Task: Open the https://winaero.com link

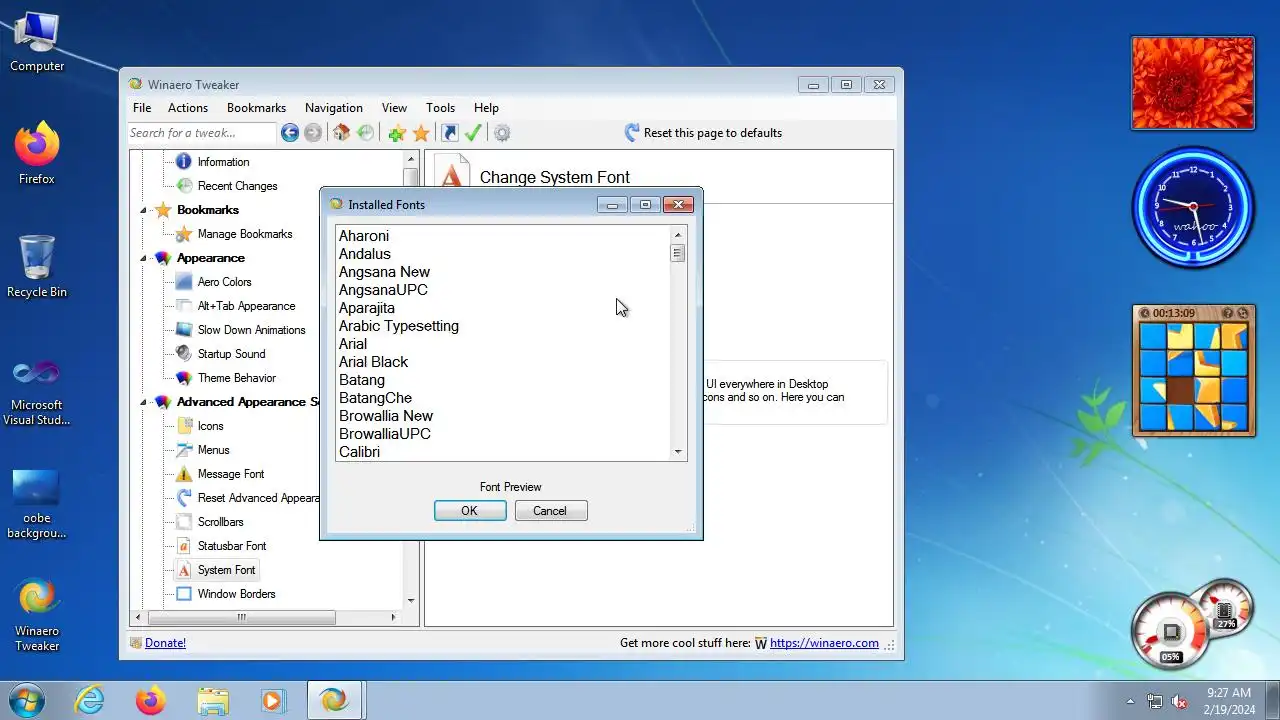Action: (824, 643)
